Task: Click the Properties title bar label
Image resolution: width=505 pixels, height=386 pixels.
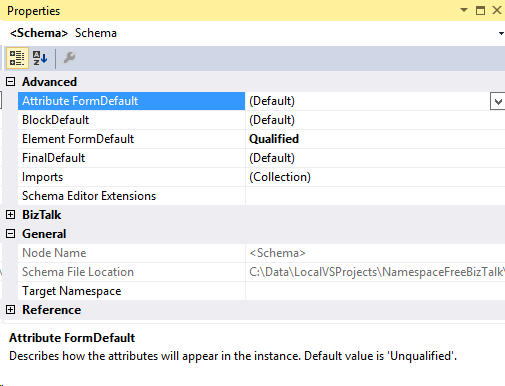Action: [34, 11]
